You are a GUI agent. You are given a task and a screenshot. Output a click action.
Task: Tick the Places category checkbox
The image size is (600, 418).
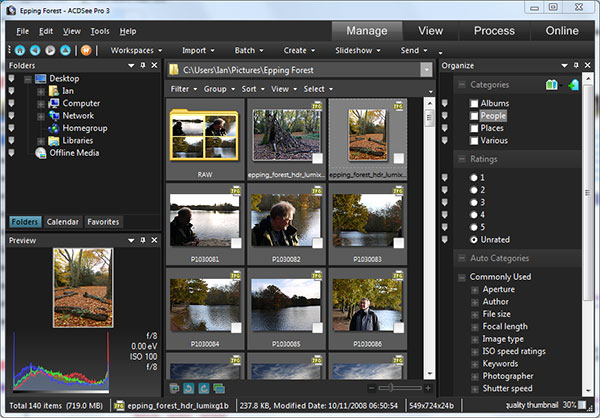474,128
